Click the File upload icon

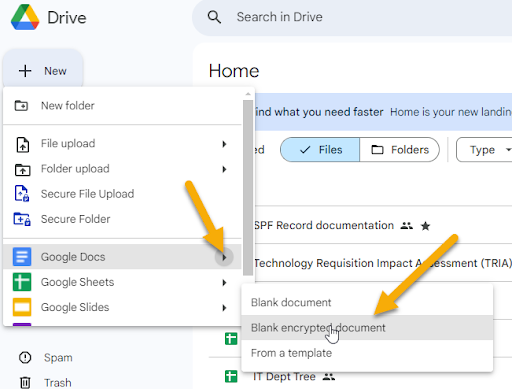(x=23, y=144)
